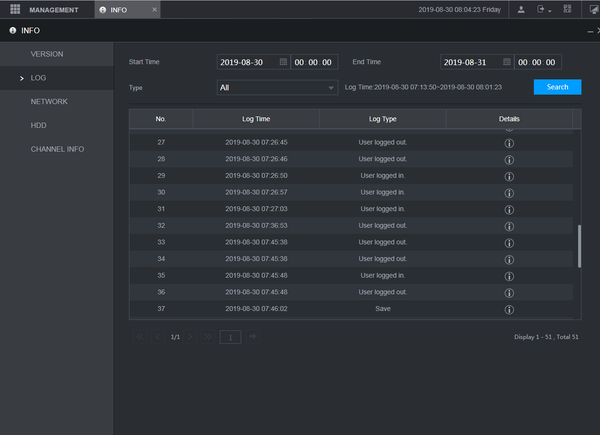Open the user account icon in top bar
Image resolution: width=600 pixels, height=435 pixels.
[521, 9]
